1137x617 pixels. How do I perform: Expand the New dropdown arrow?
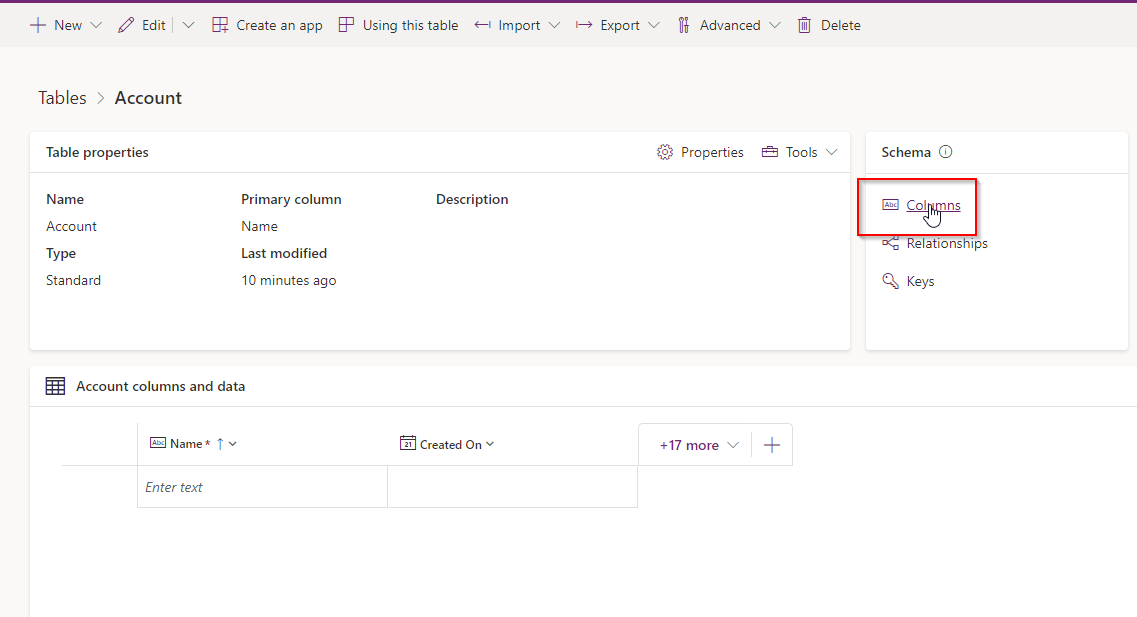[96, 25]
